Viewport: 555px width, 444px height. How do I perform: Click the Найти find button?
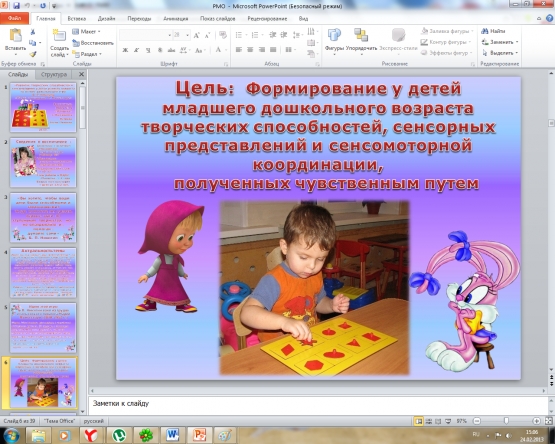493,31
